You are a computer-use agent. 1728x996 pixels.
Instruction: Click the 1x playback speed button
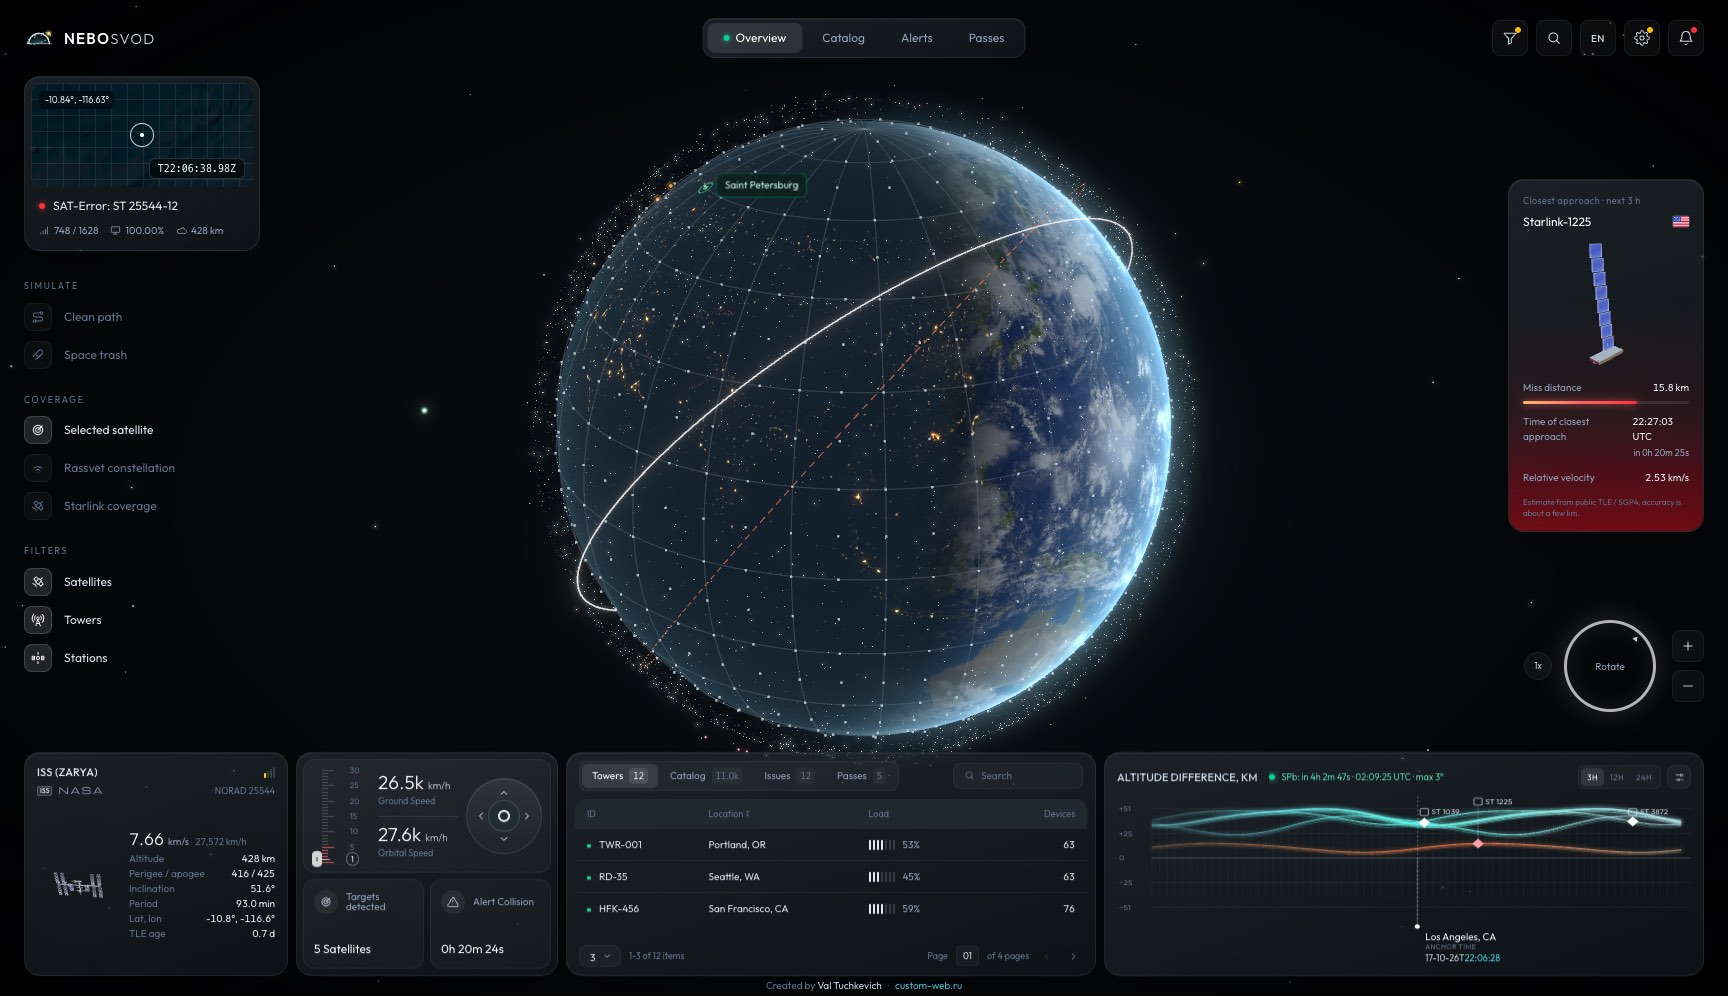1538,666
